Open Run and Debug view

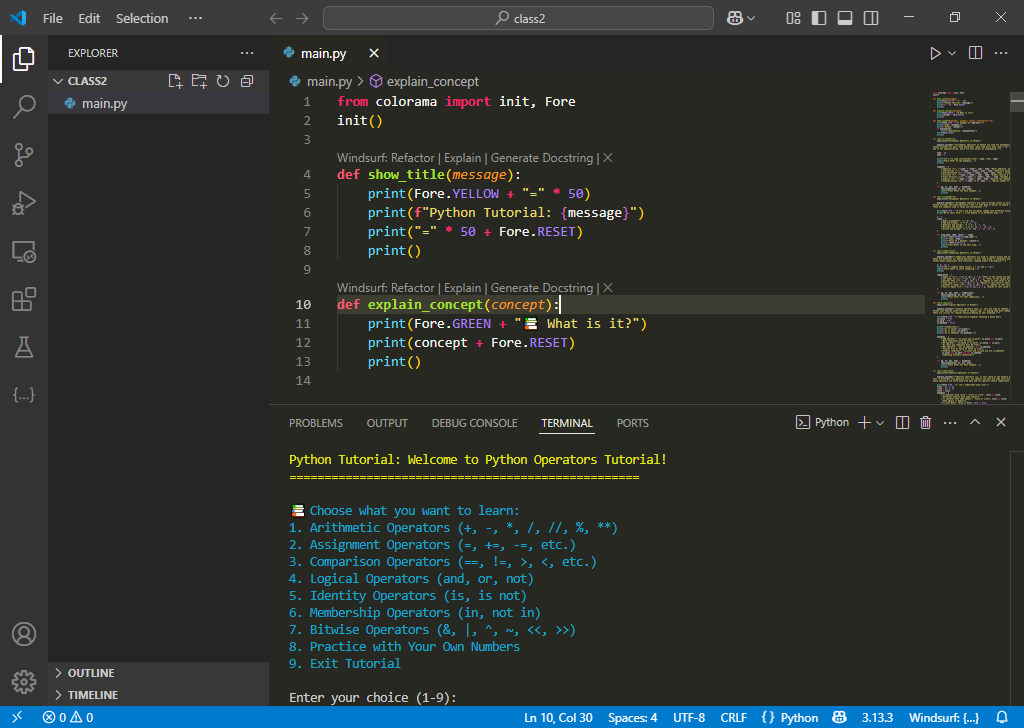24,203
